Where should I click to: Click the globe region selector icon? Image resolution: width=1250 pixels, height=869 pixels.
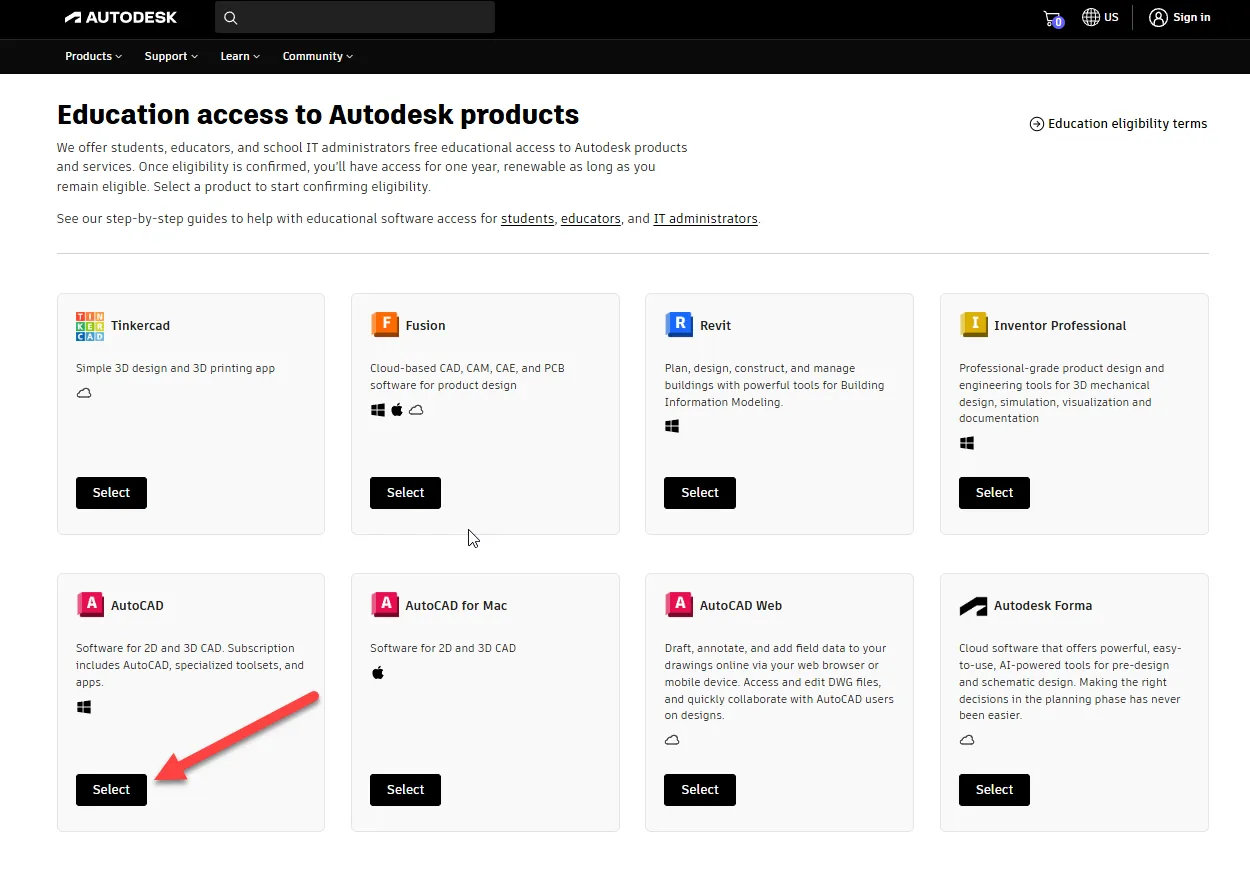pos(1091,17)
